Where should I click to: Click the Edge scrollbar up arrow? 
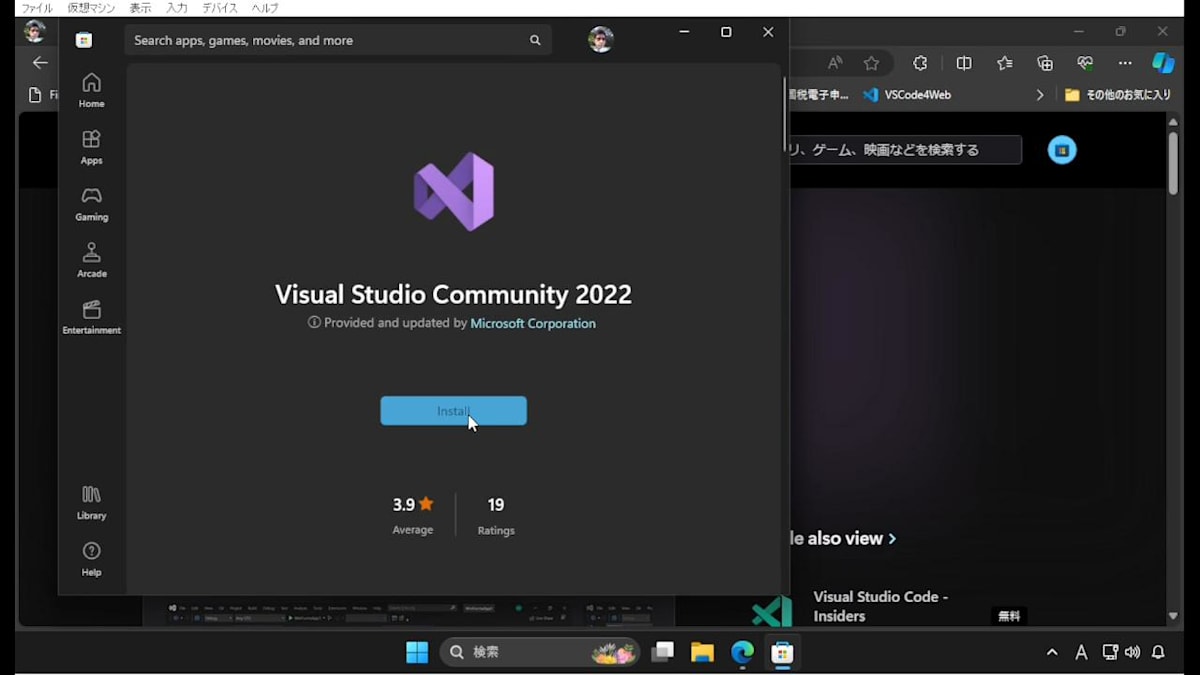1173,120
